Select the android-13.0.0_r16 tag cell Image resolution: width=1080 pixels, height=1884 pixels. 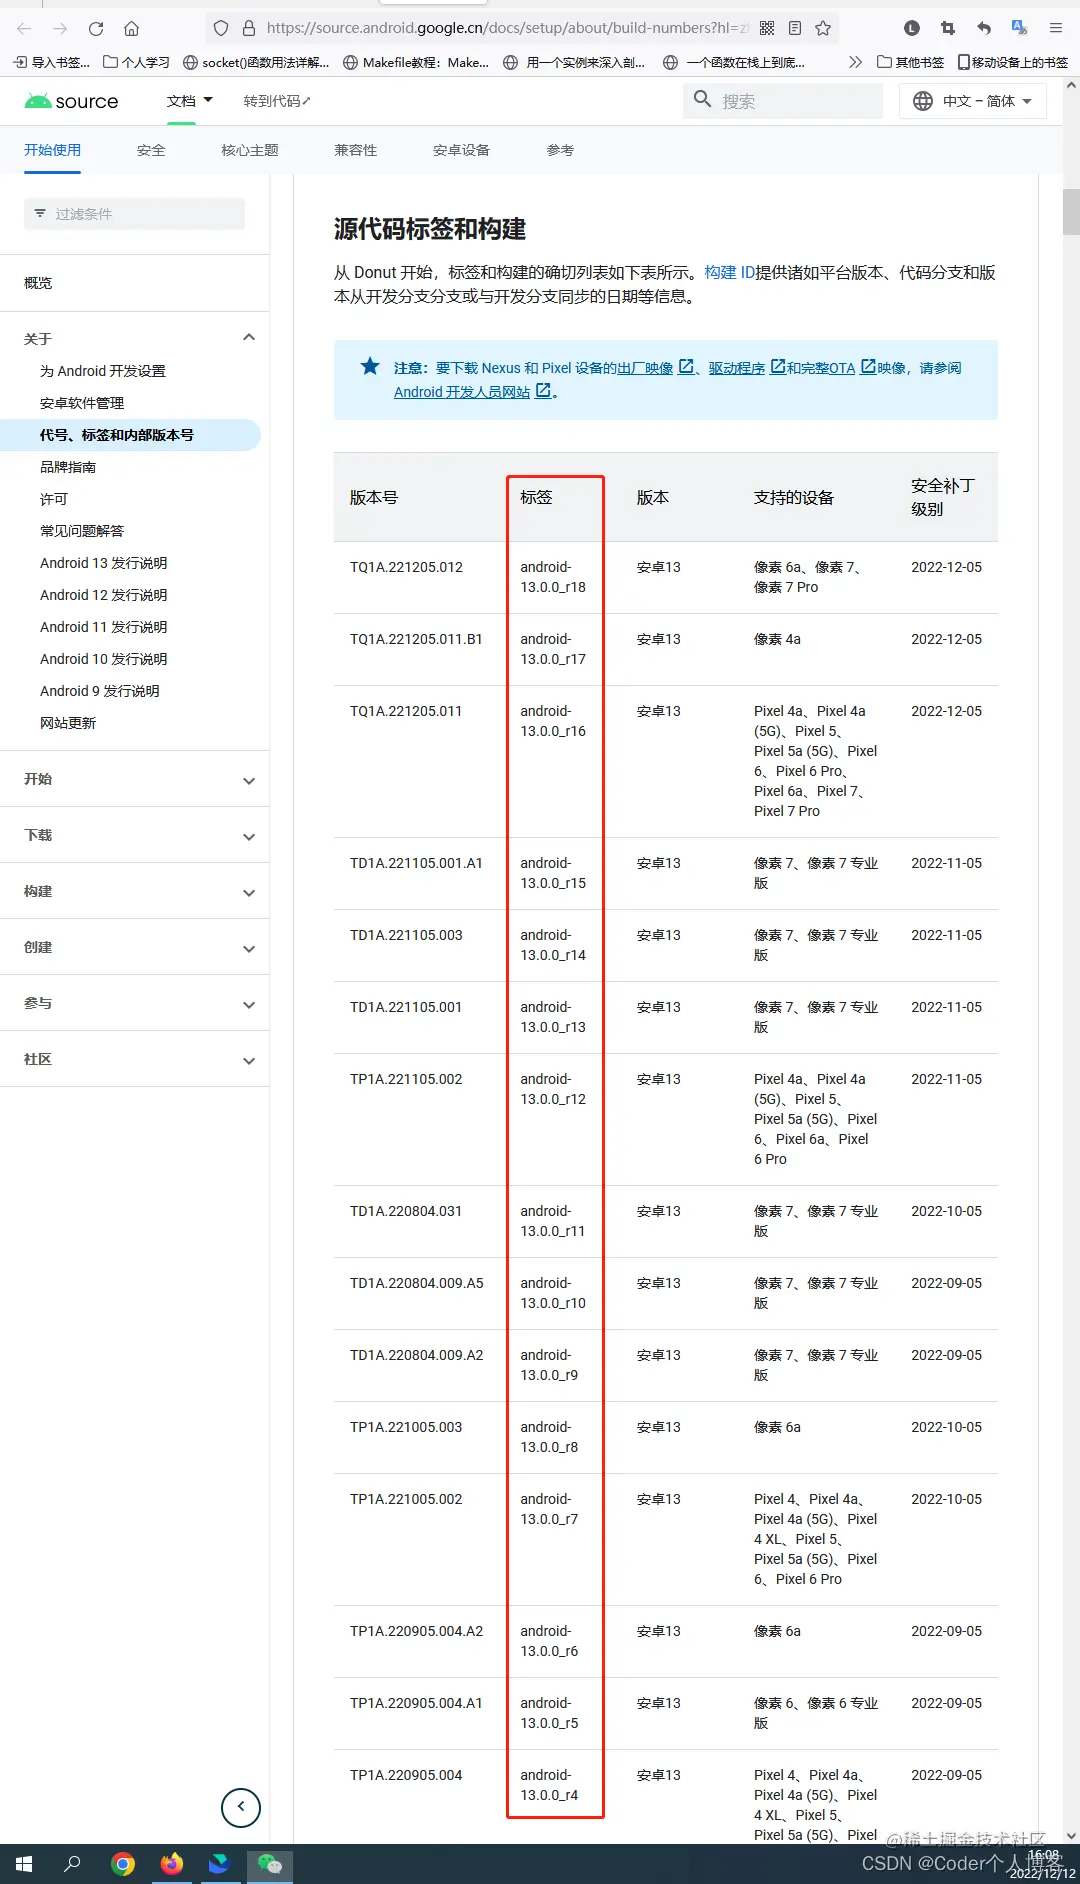[x=553, y=721]
